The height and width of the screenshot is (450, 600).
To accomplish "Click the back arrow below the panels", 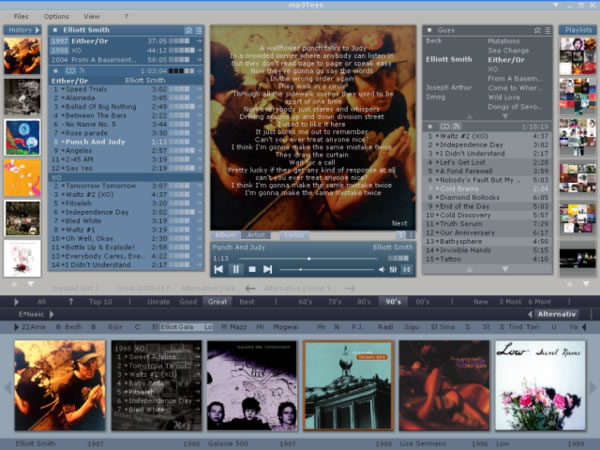I will [250, 288].
